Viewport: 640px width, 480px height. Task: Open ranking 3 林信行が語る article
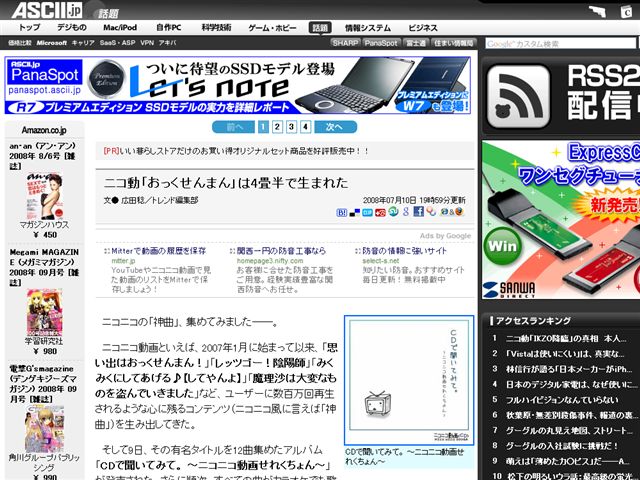pyautogui.click(x=569, y=369)
